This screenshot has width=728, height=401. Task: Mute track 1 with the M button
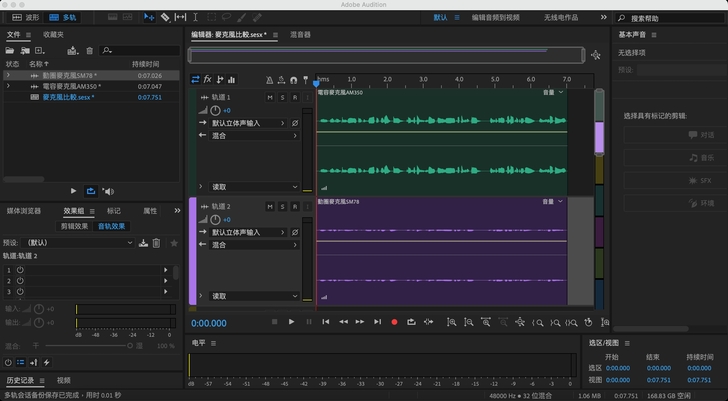click(271, 97)
